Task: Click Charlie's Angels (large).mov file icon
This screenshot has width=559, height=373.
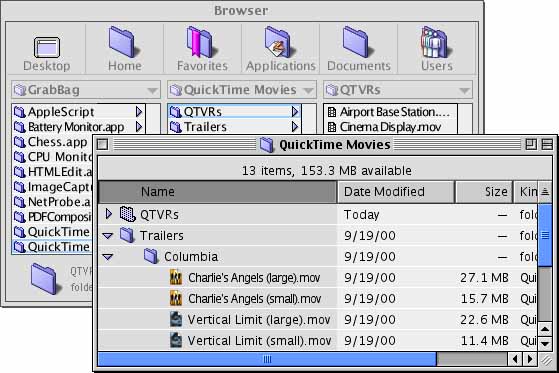Action: pyautogui.click(x=176, y=277)
